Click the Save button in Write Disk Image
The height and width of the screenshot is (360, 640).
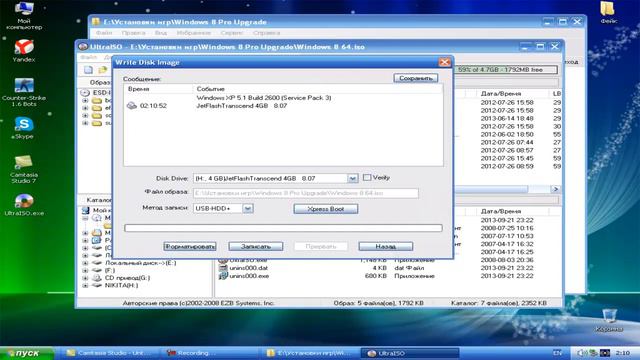[416, 78]
